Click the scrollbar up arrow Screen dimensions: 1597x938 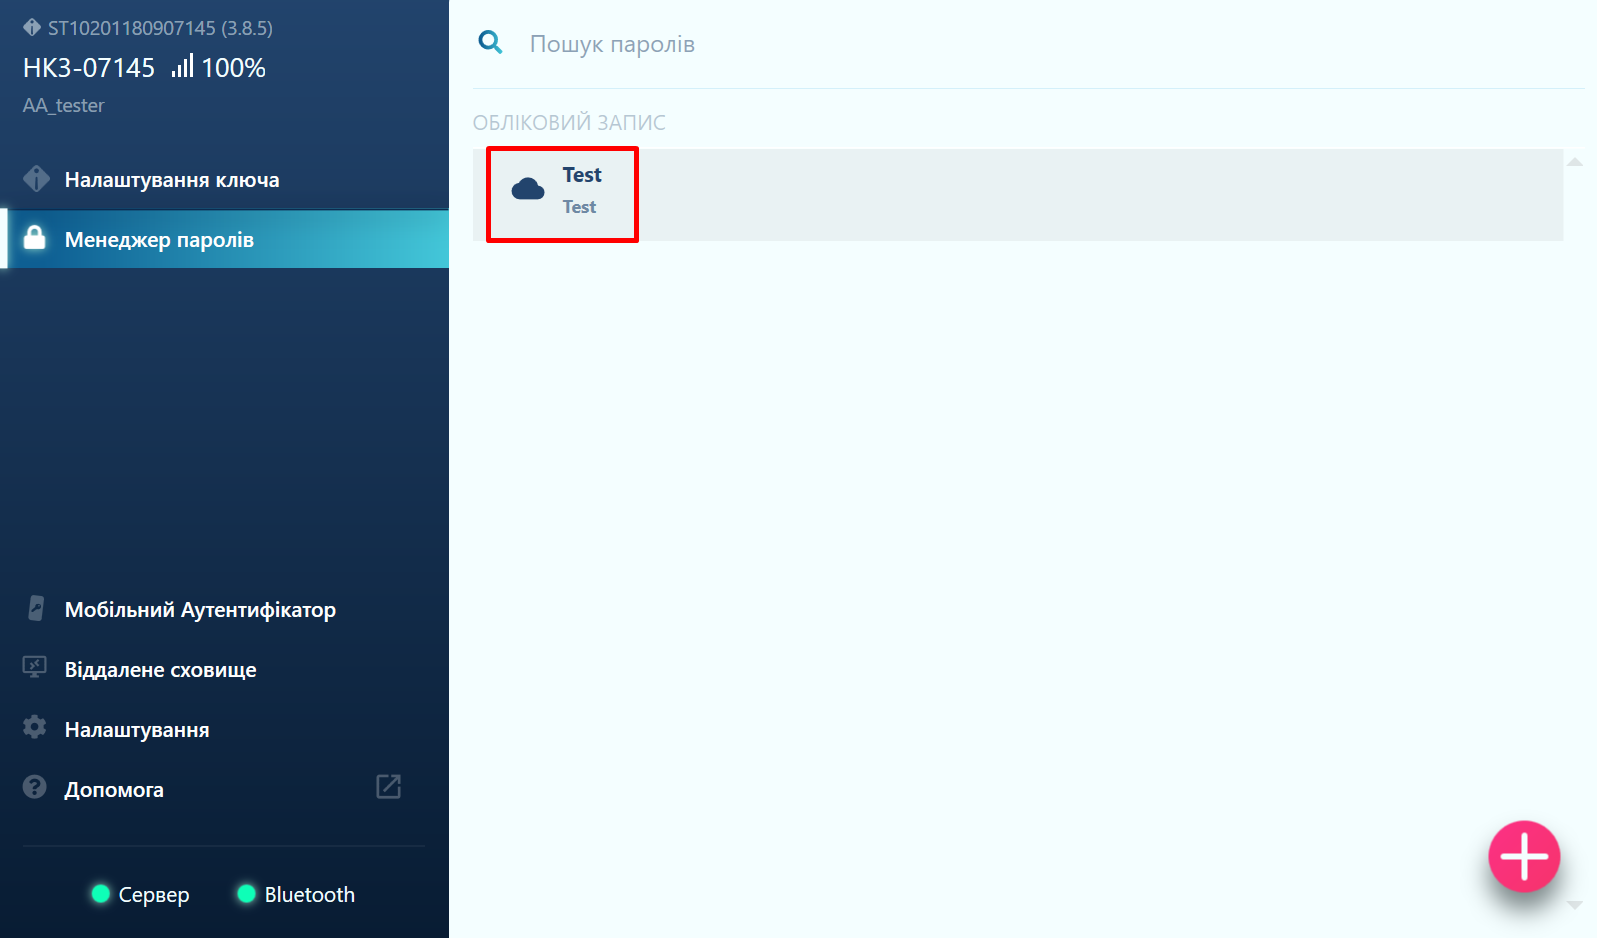pyautogui.click(x=1574, y=162)
